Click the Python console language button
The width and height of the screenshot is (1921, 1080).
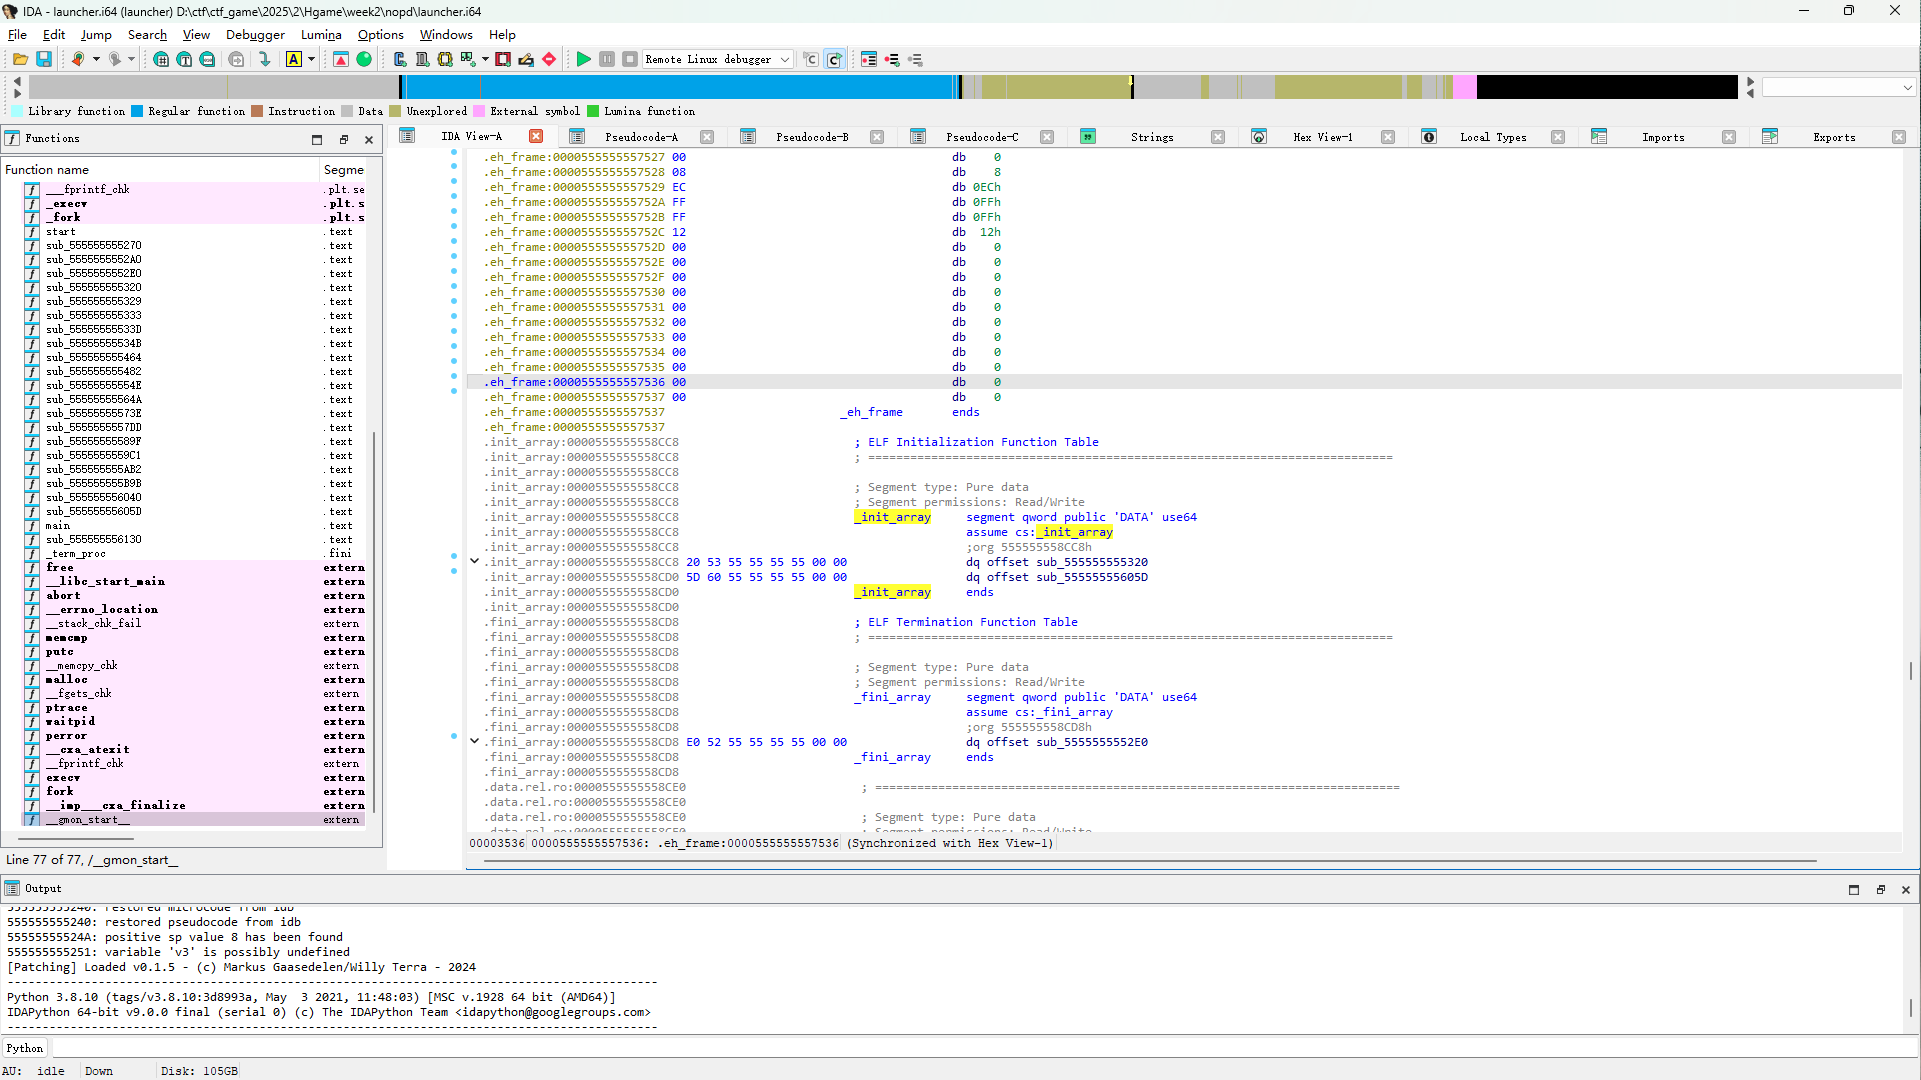coord(25,1048)
